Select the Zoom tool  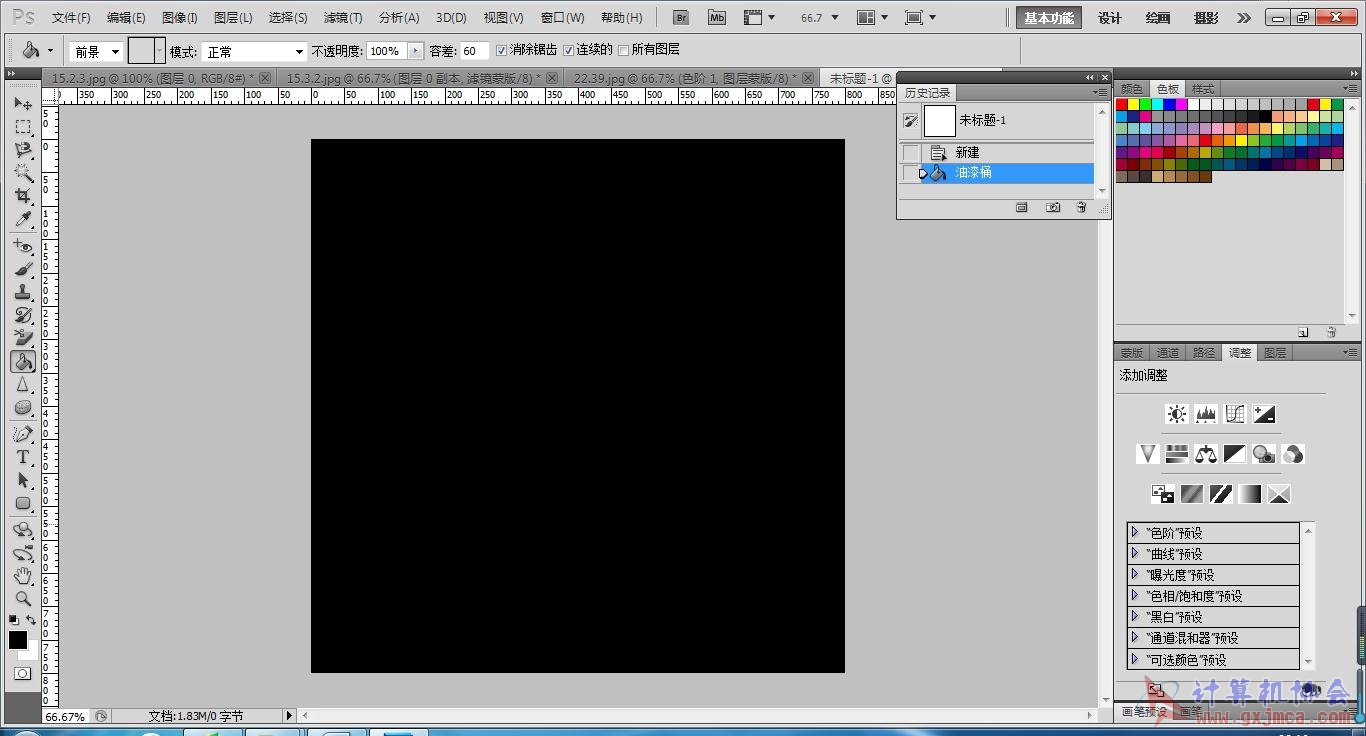[23, 599]
